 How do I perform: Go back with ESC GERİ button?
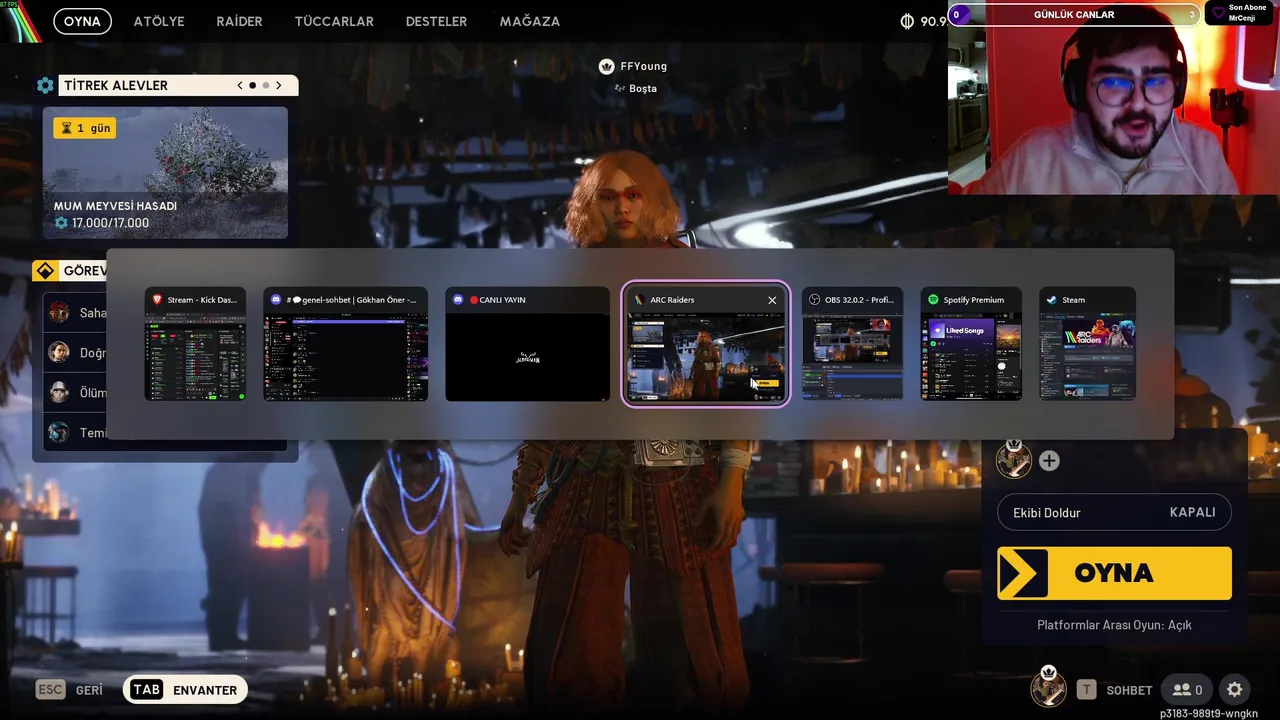click(70, 690)
